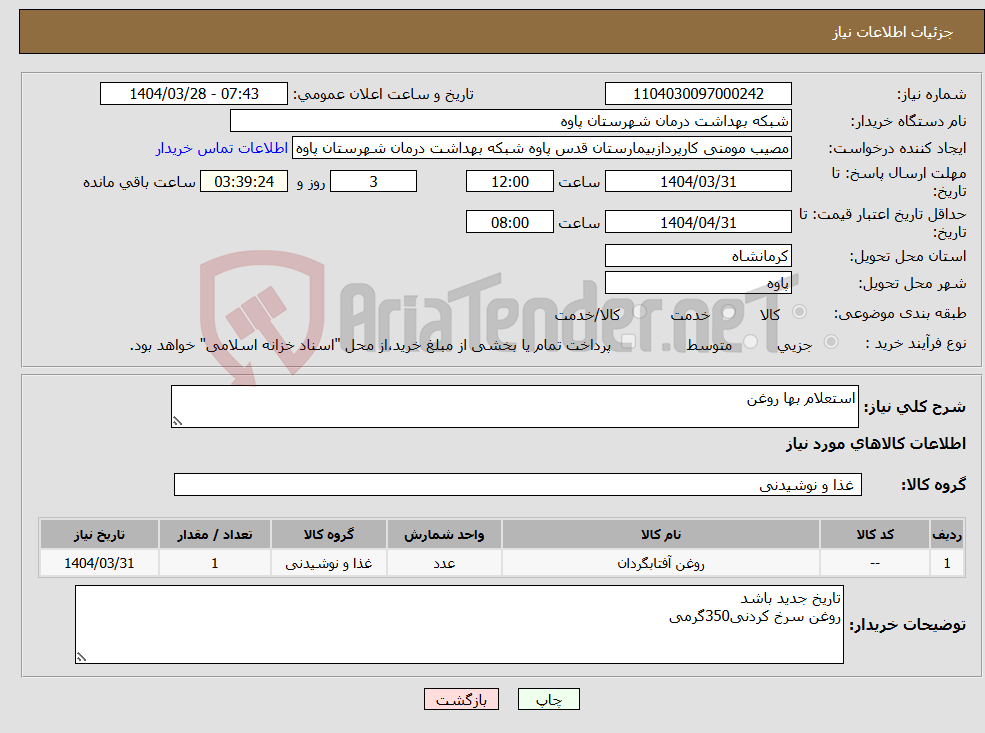Click غذا و نوشیدنی cell in table row
Viewport: 985px width, 733px height.
[329, 563]
